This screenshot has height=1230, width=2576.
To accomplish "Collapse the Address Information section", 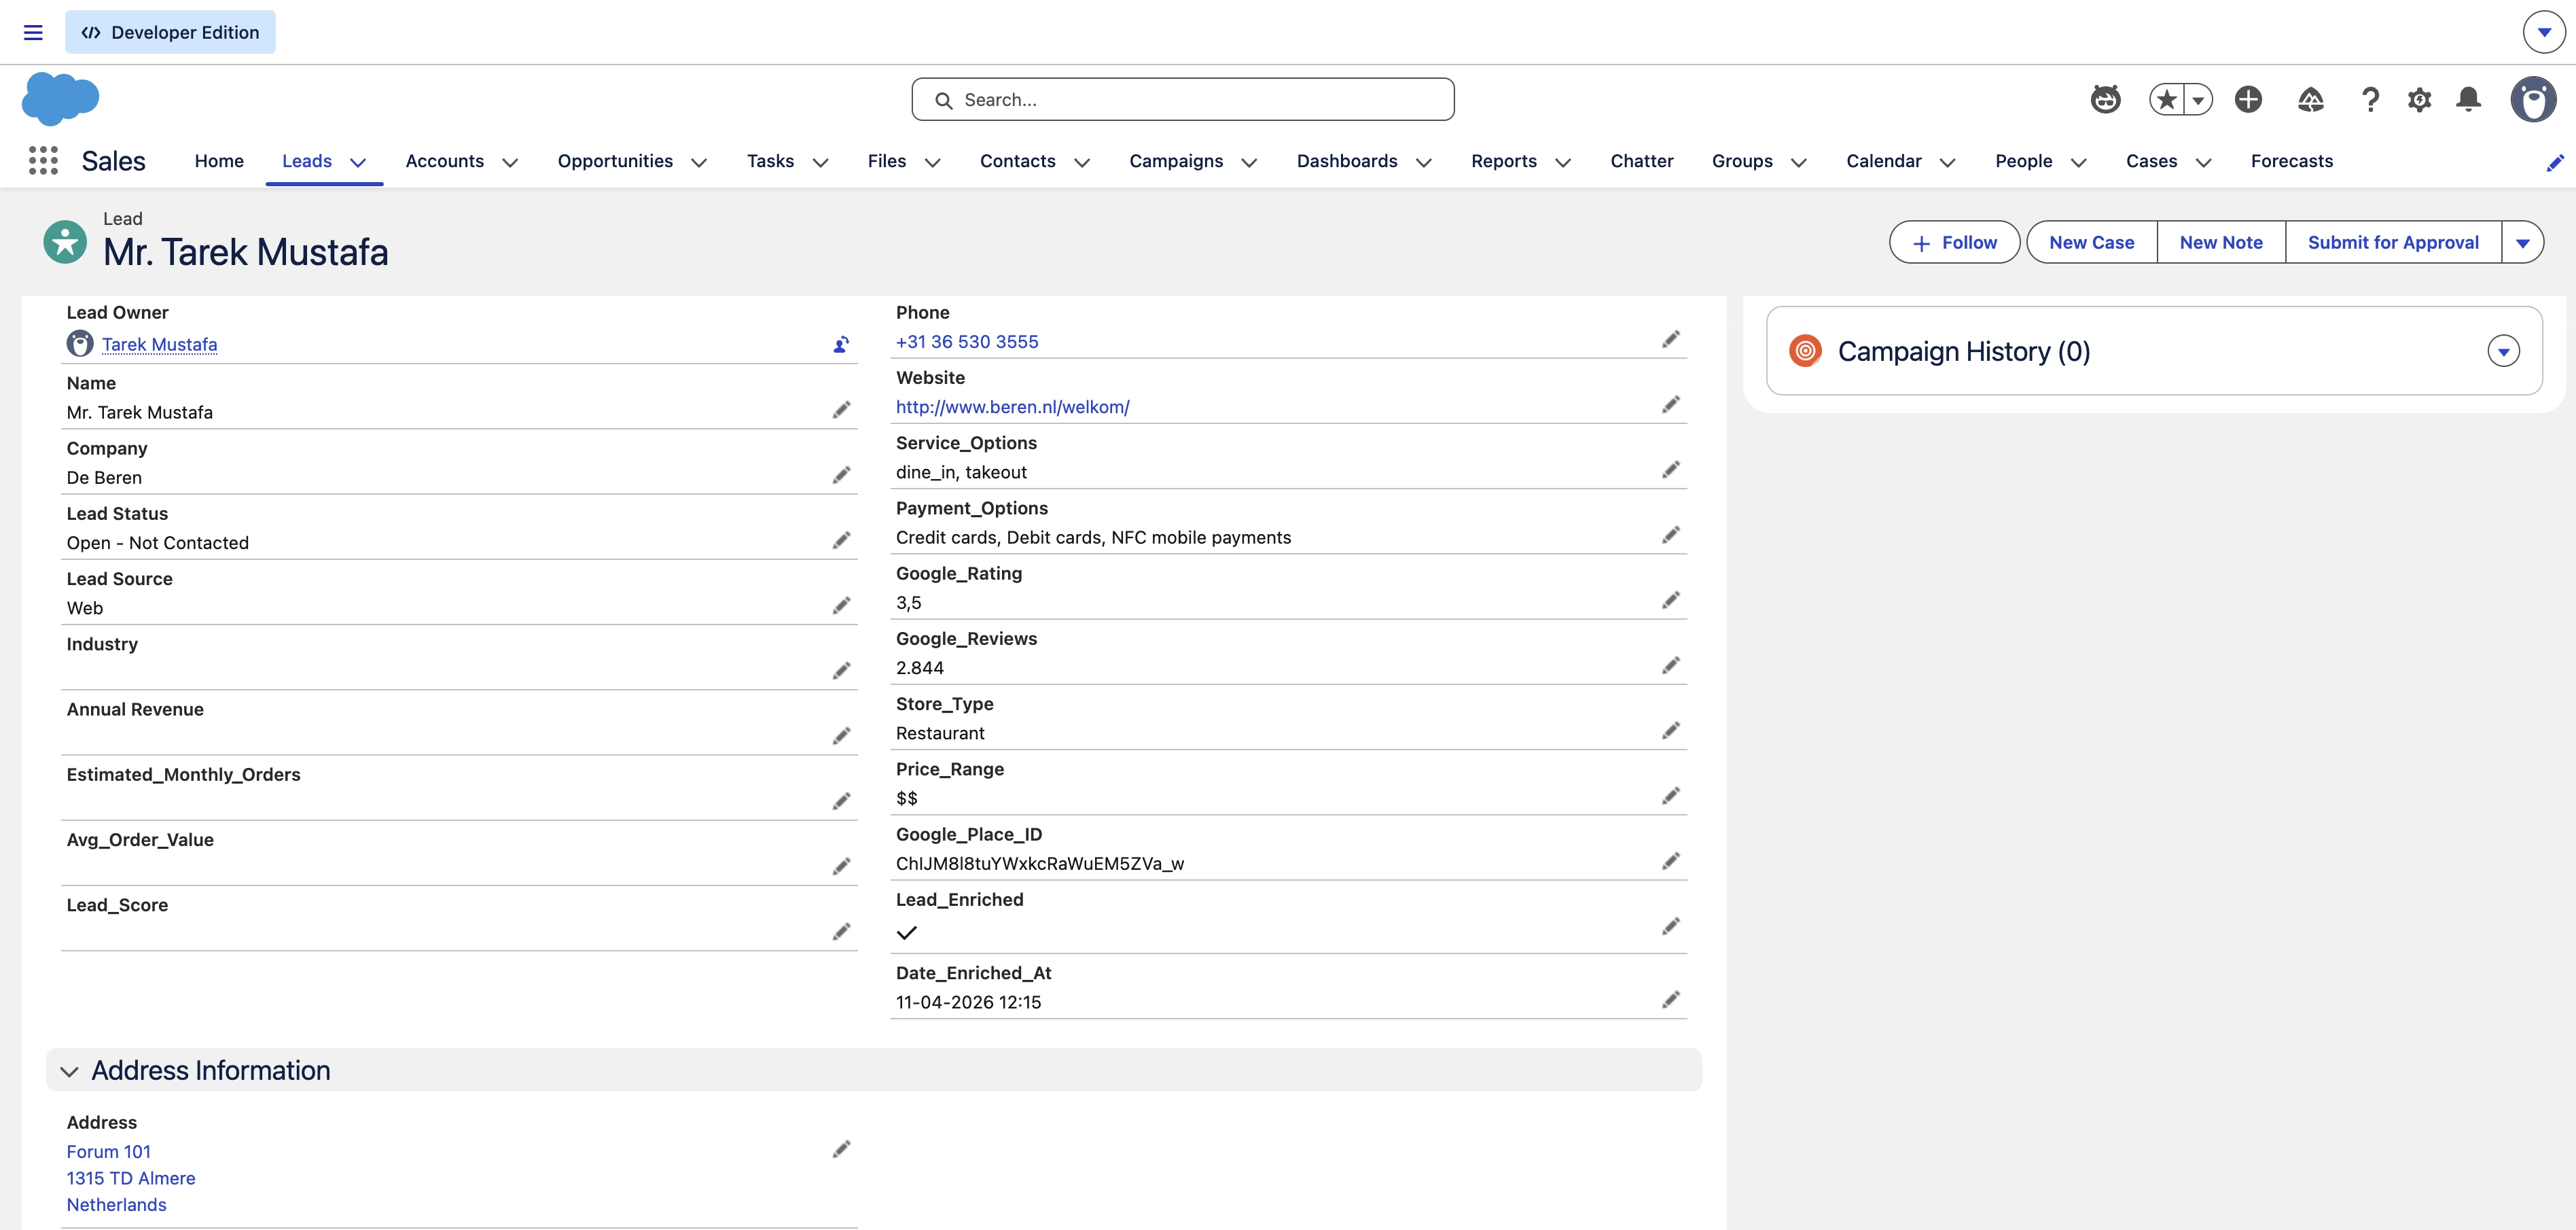I will point(69,1071).
